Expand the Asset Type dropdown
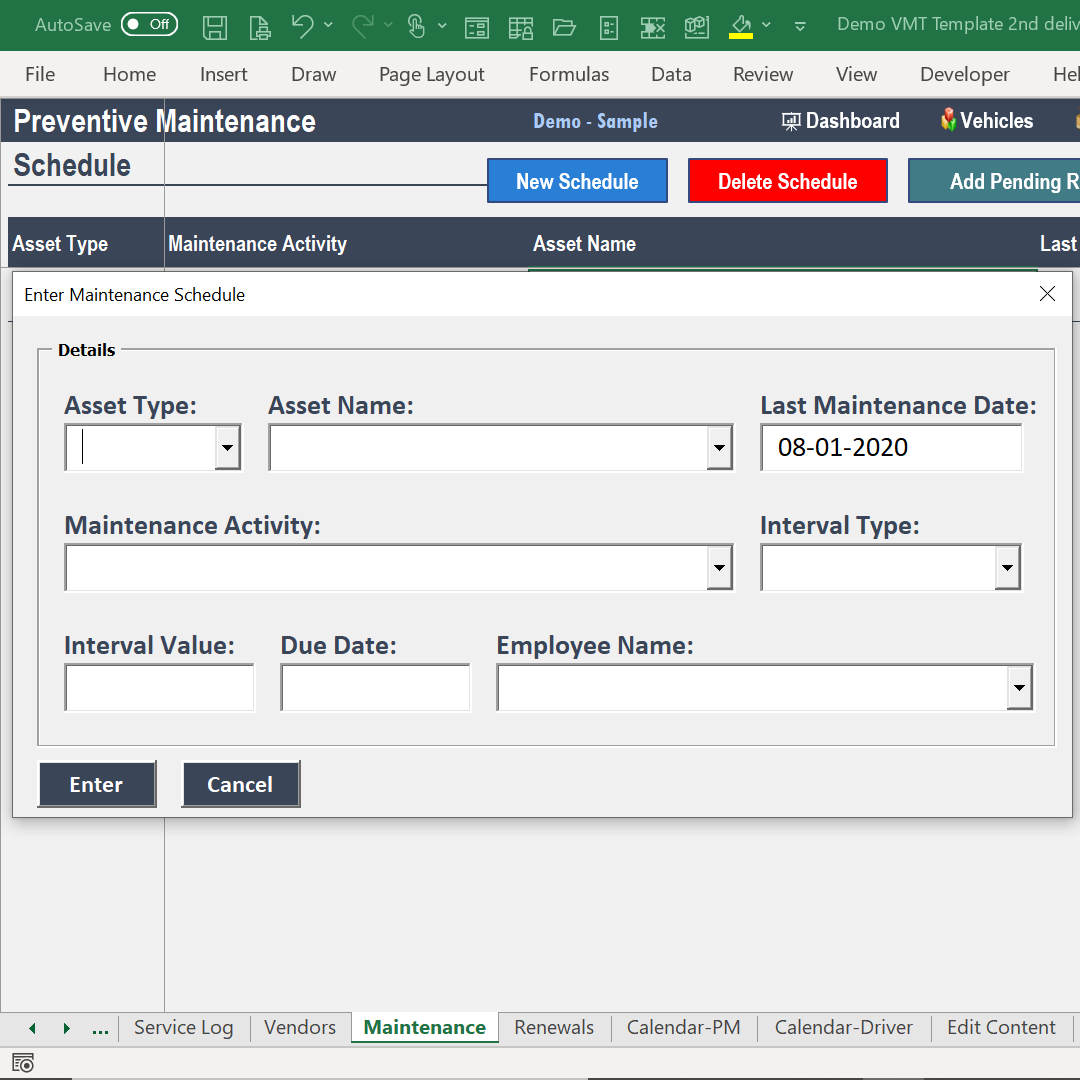This screenshot has width=1080, height=1080. 229,447
